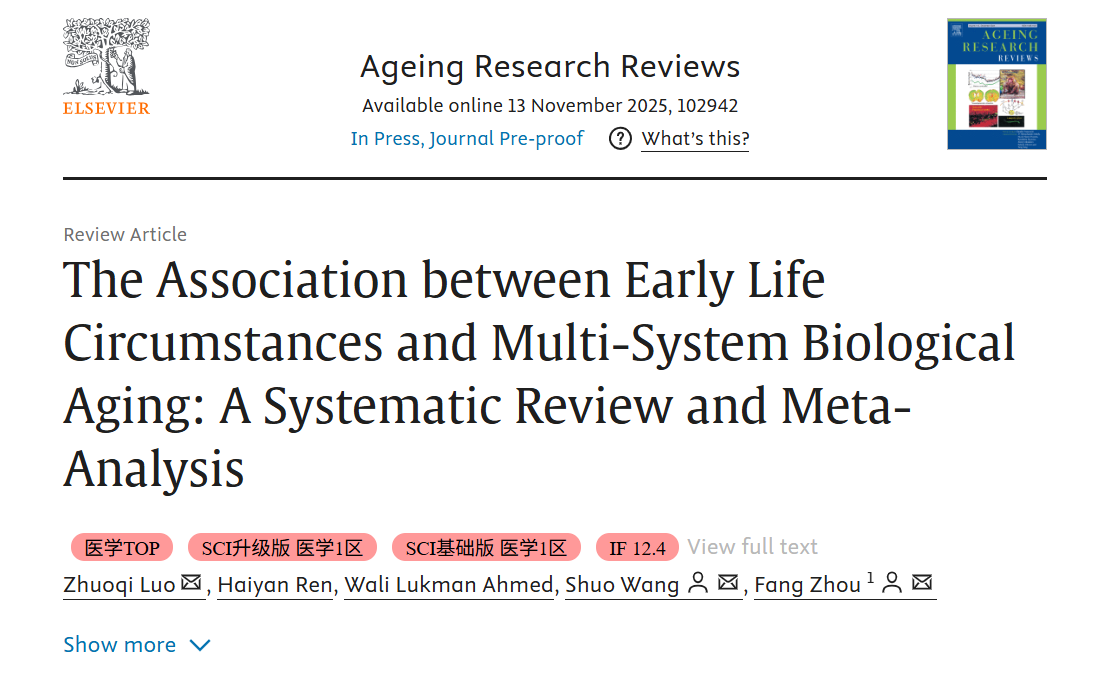Click person icon next to Shuo Wang
This screenshot has width=1095, height=680.
(x=699, y=583)
